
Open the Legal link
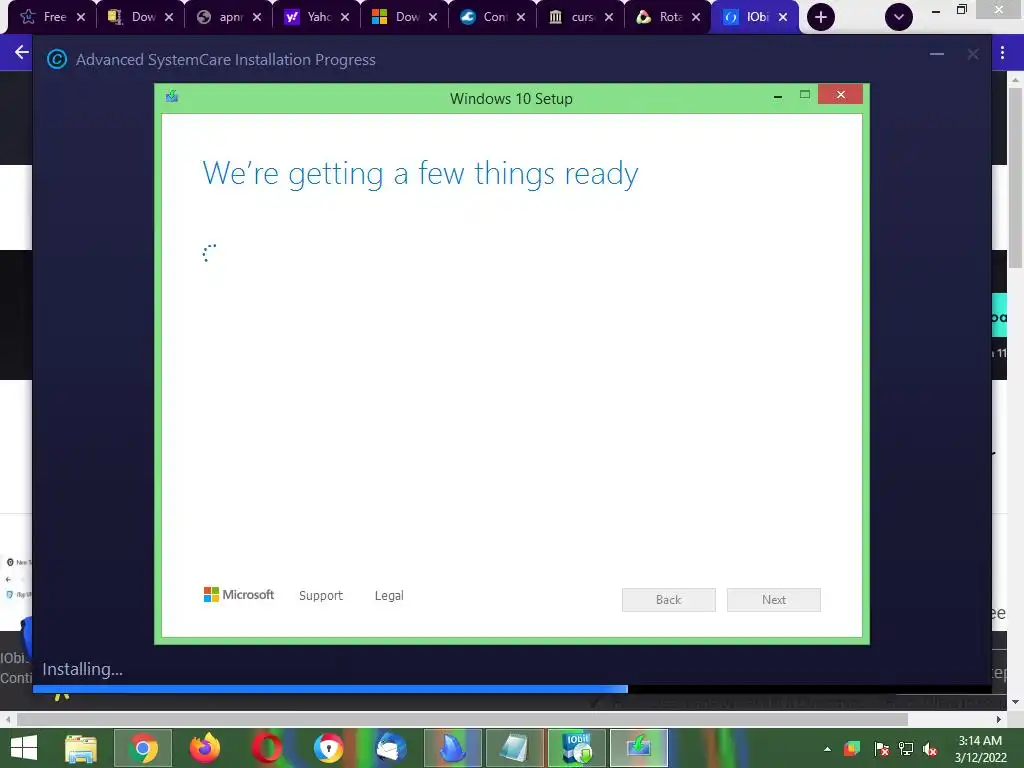(x=389, y=596)
